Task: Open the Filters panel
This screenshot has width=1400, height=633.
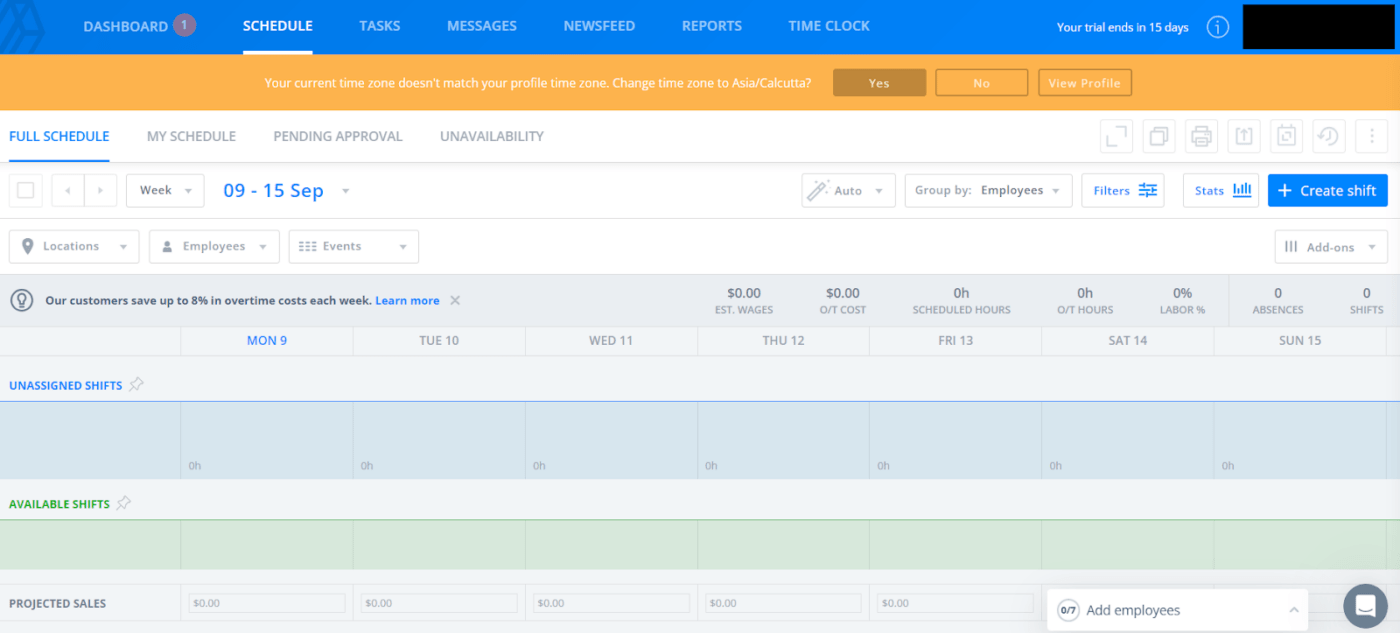Action: [1123, 190]
